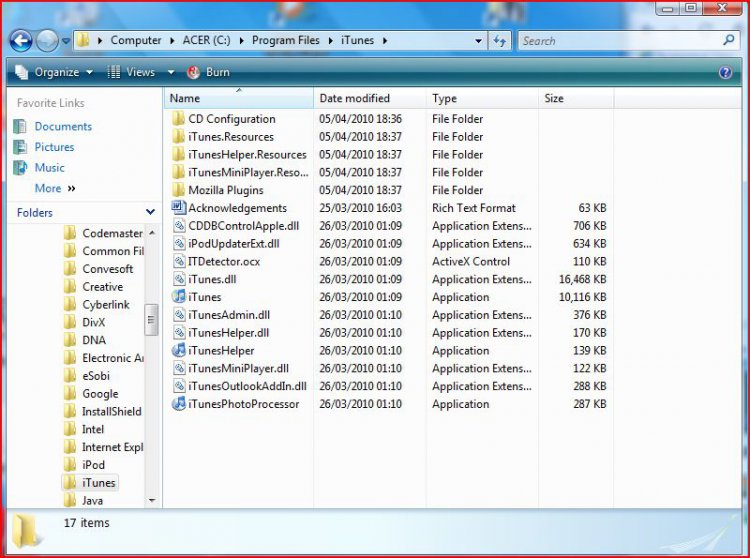Select the iTunesHelper application icon

pyautogui.click(x=178, y=350)
